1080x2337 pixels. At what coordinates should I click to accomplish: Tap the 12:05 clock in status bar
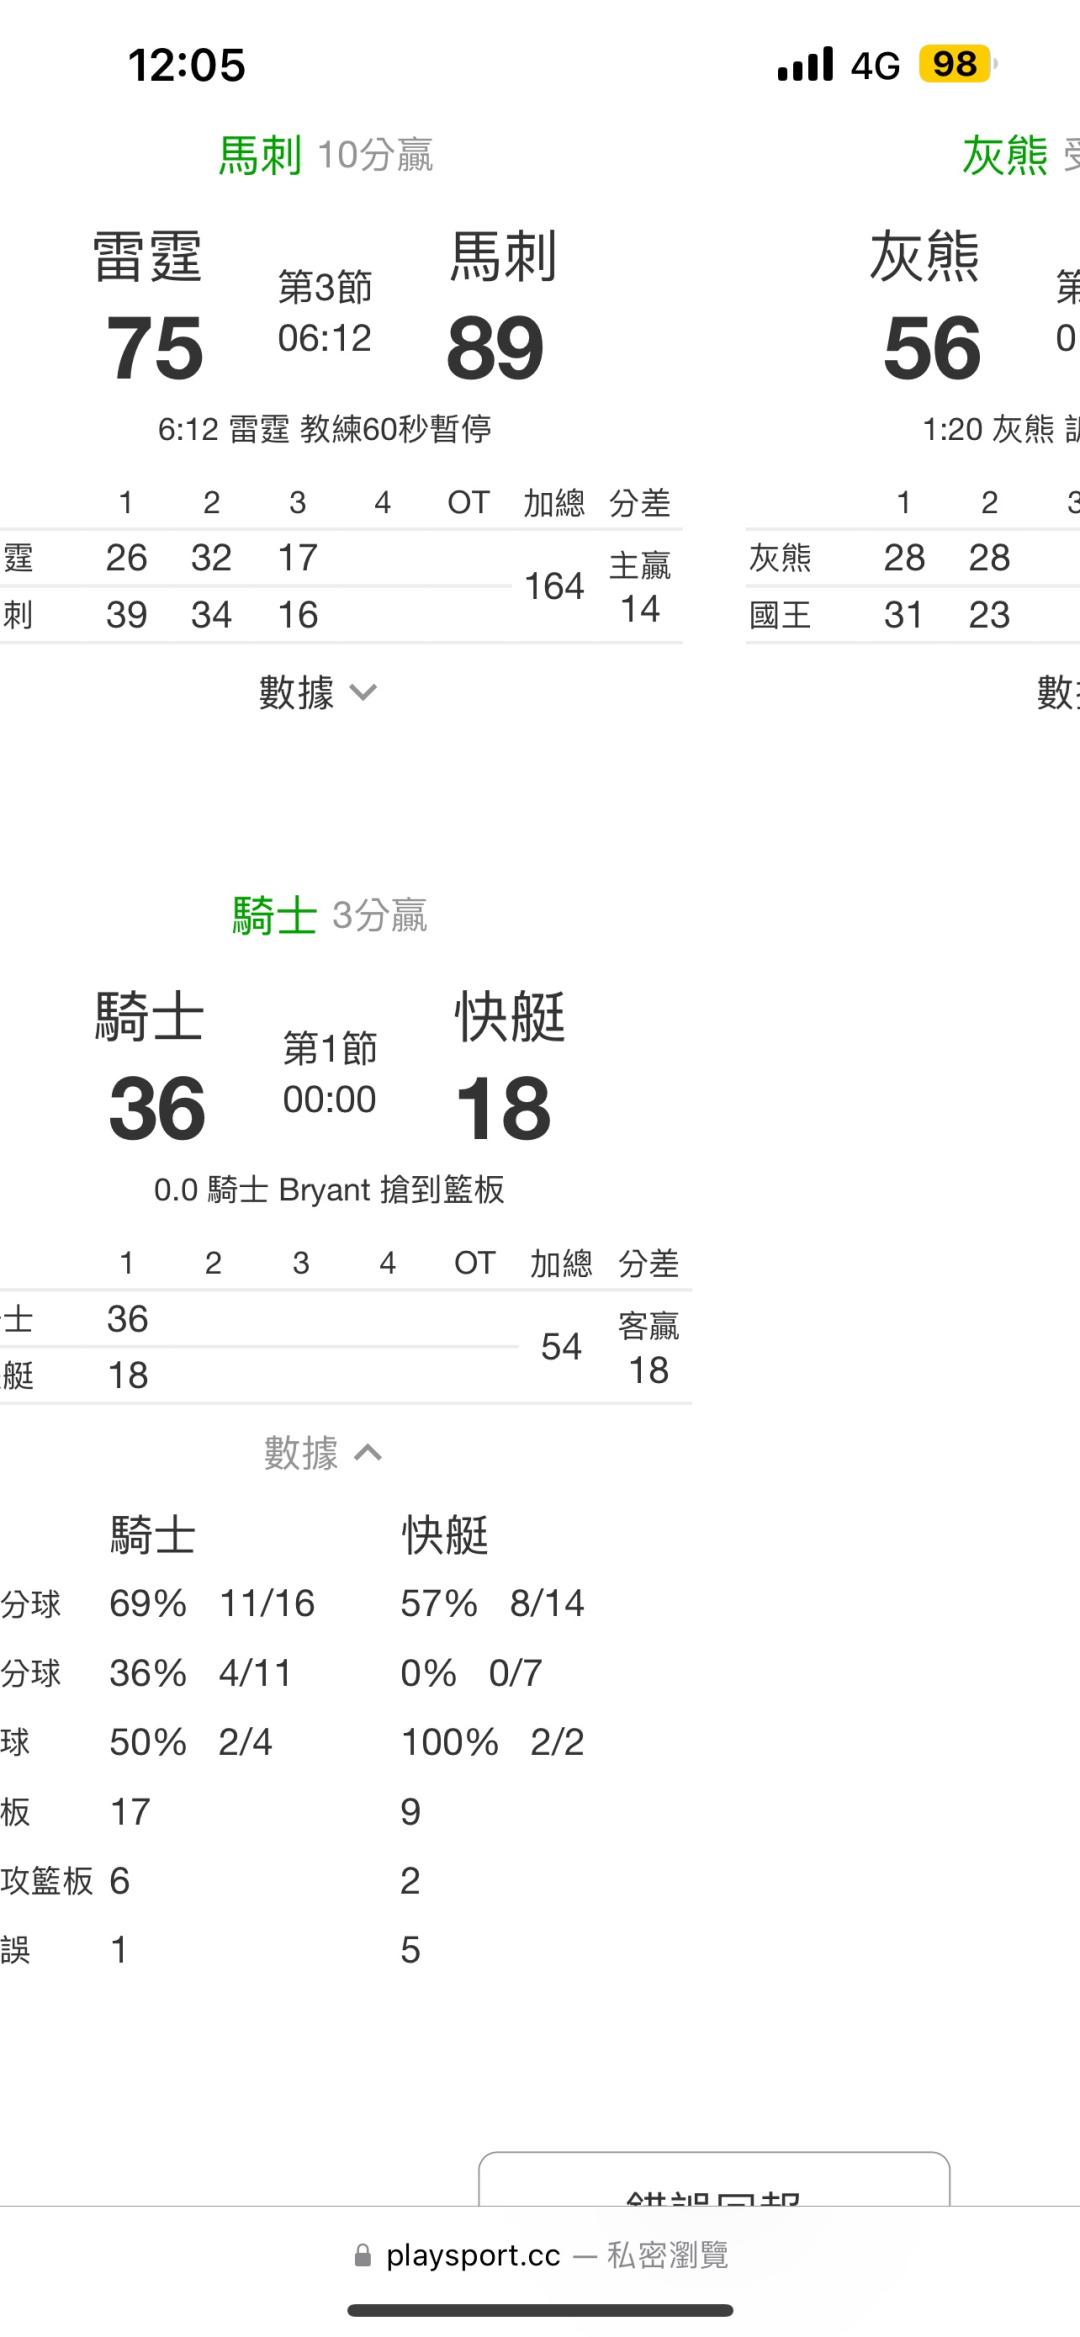click(x=187, y=66)
